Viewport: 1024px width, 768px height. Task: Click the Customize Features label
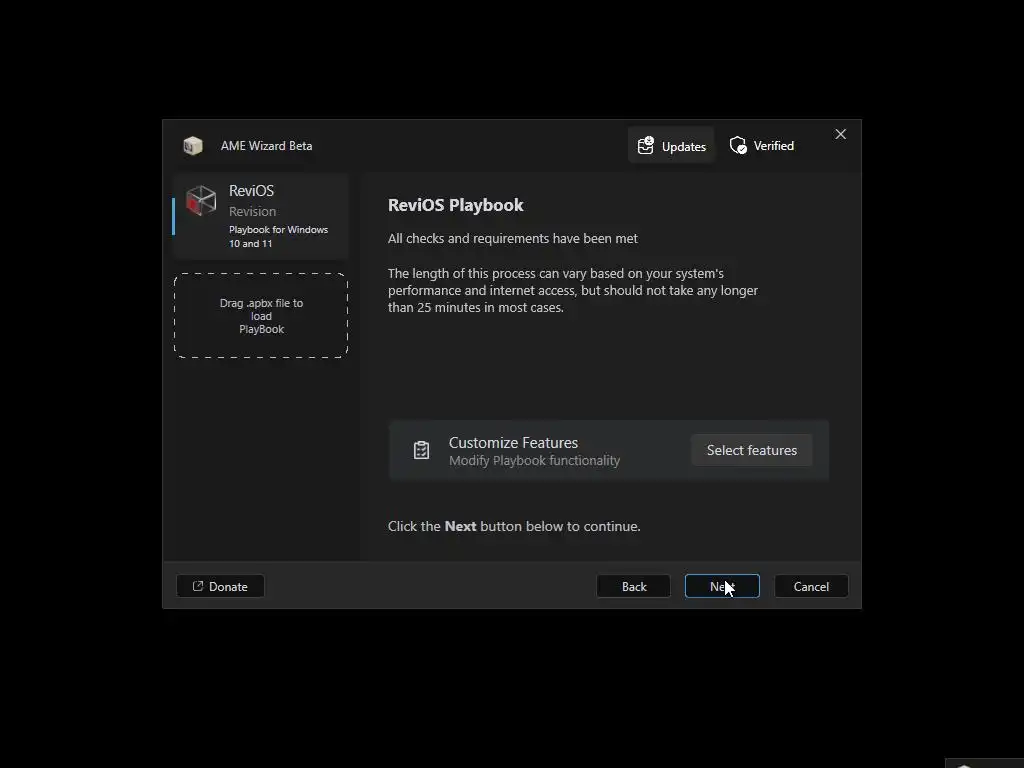tap(513, 442)
